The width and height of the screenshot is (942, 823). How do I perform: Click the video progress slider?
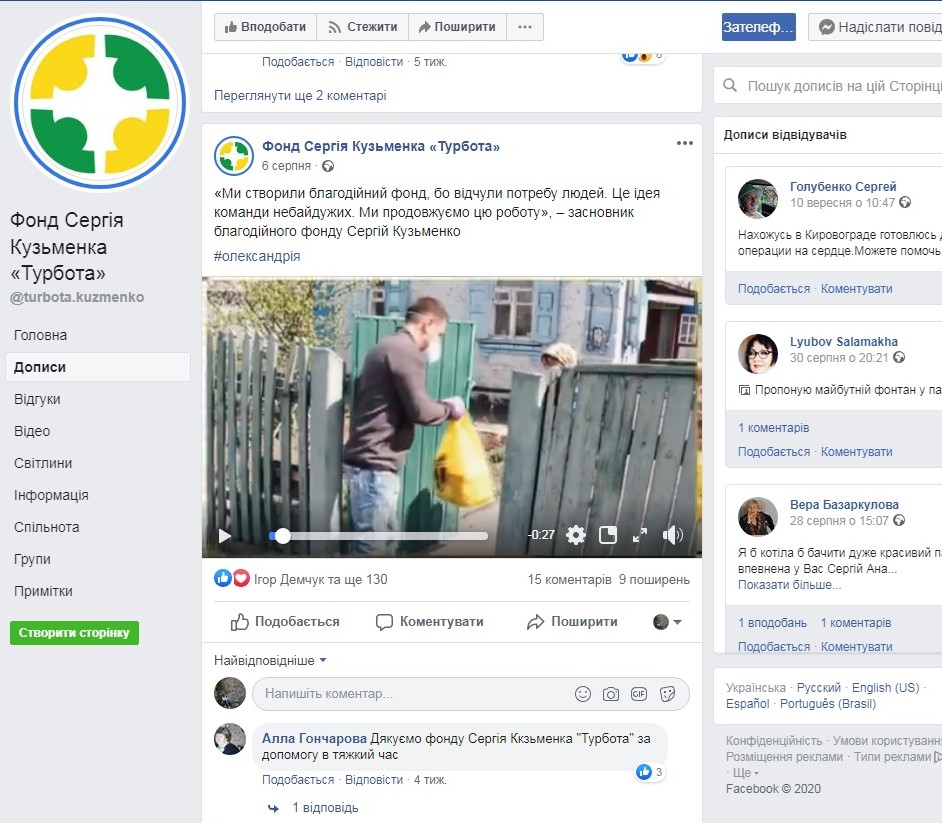[x=378, y=536]
